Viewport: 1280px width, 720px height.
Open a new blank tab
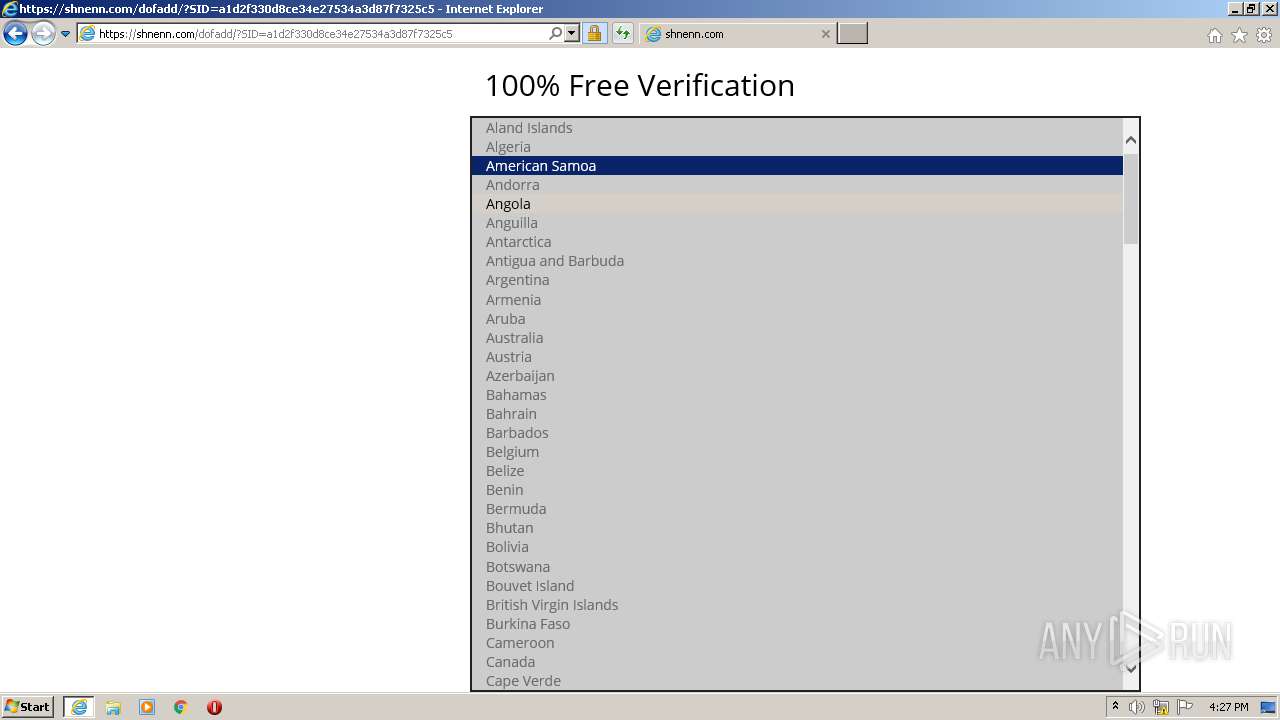(852, 34)
